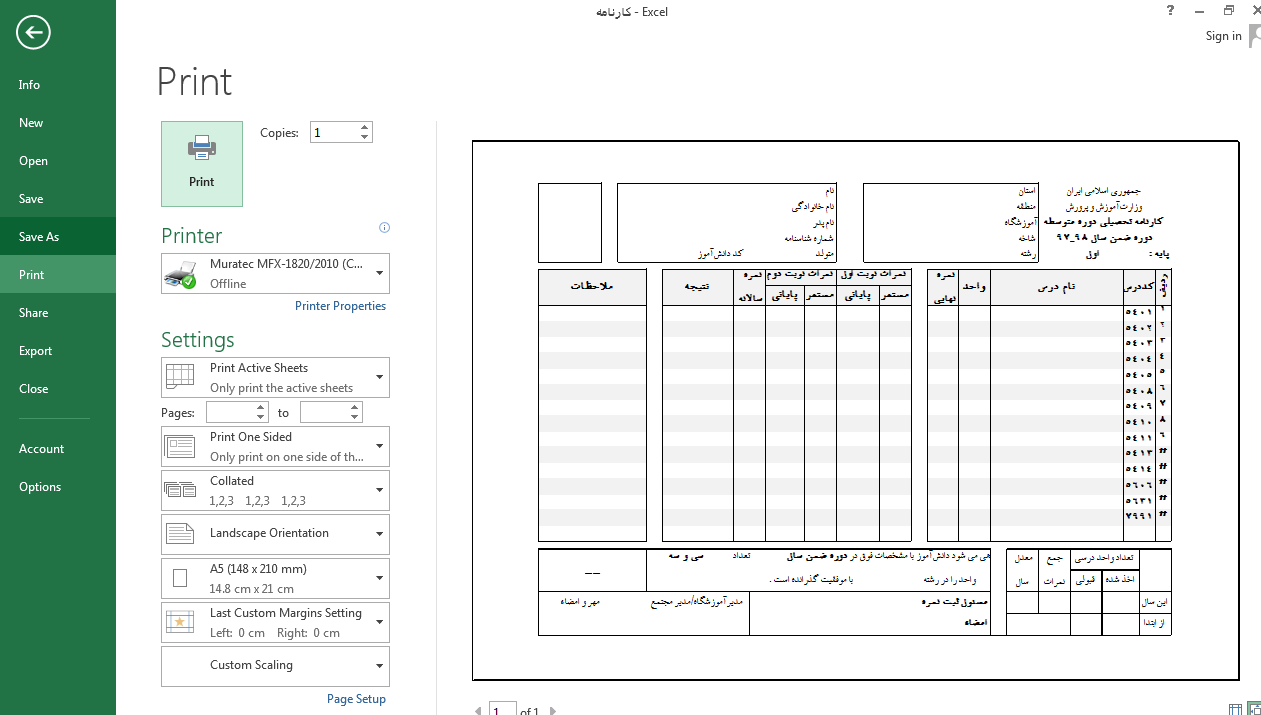Click the user avatar beside Sign in
The height and width of the screenshot is (715, 1261).
(1253, 36)
